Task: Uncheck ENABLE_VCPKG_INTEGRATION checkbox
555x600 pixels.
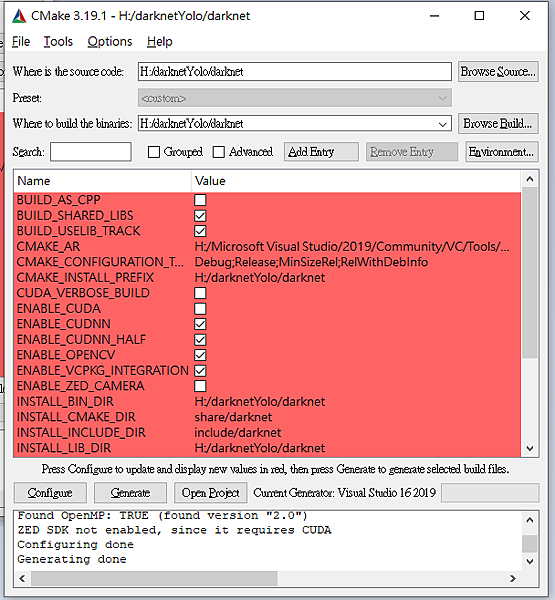Action: (x=200, y=371)
